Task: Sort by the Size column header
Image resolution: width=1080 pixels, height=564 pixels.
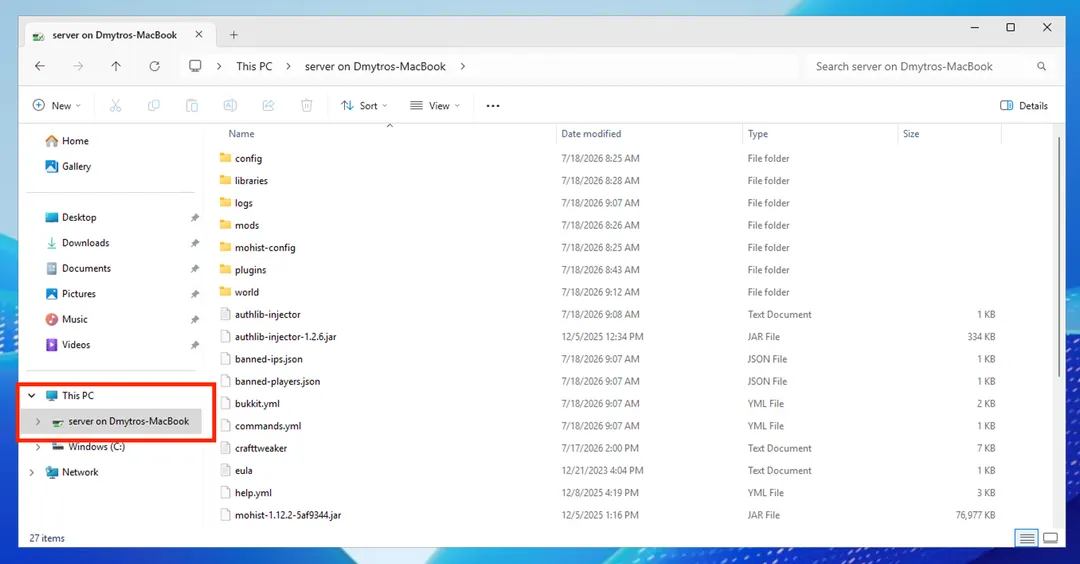Action: pyautogui.click(x=911, y=134)
